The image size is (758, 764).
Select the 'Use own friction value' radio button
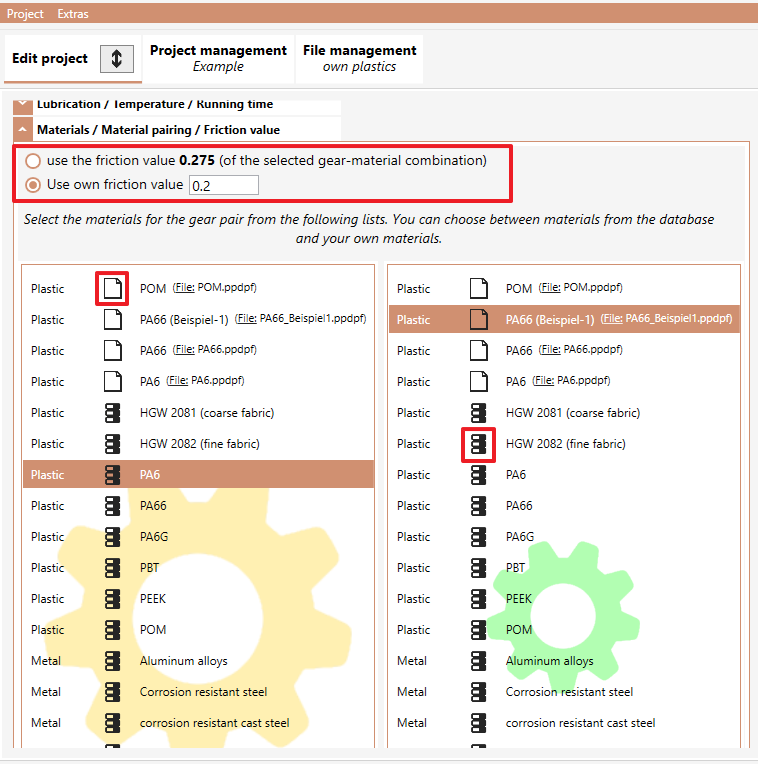(33, 185)
